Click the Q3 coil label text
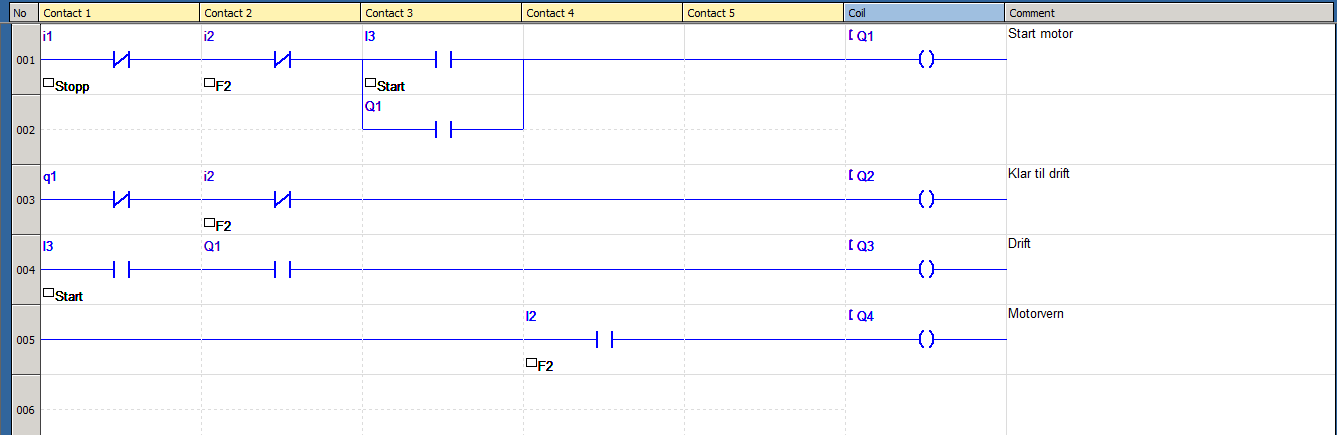 coord(865,246)
